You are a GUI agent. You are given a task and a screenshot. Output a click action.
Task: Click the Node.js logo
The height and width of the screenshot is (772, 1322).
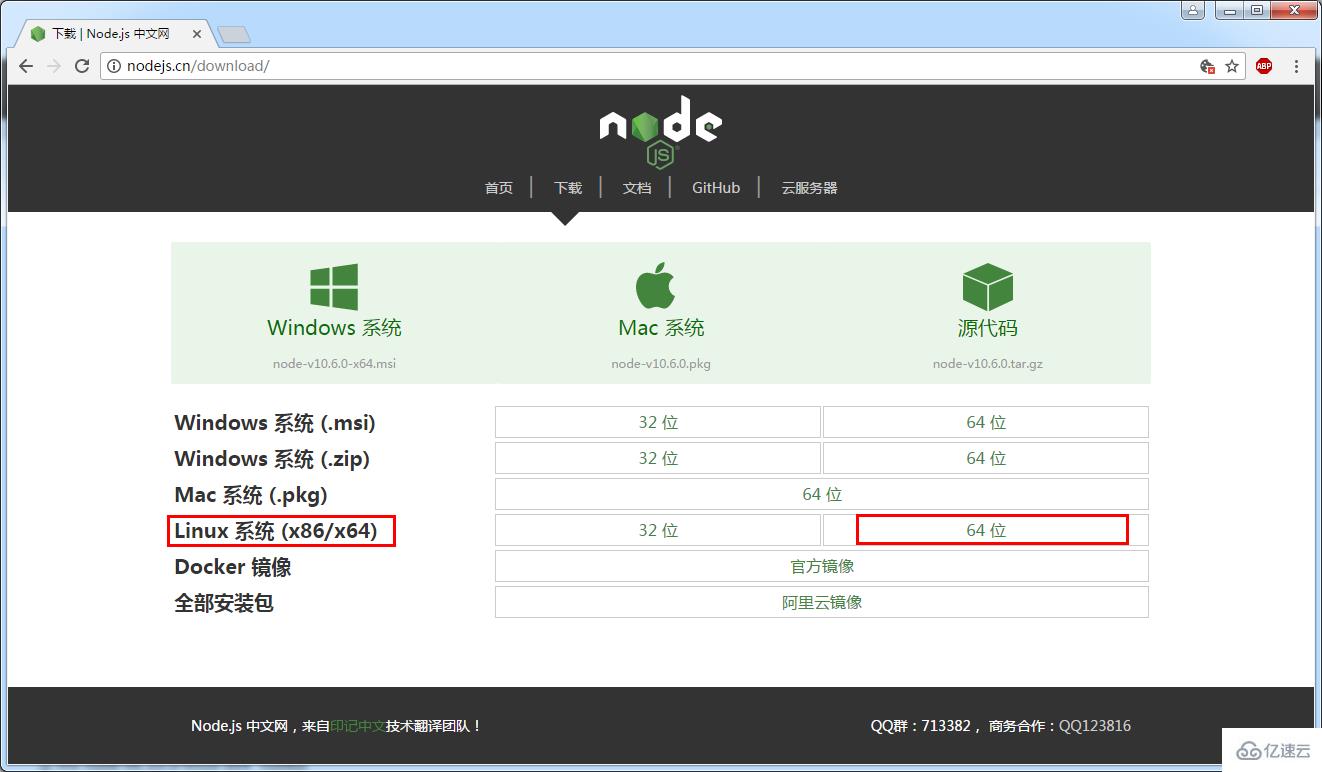click(x=659, y=130)
